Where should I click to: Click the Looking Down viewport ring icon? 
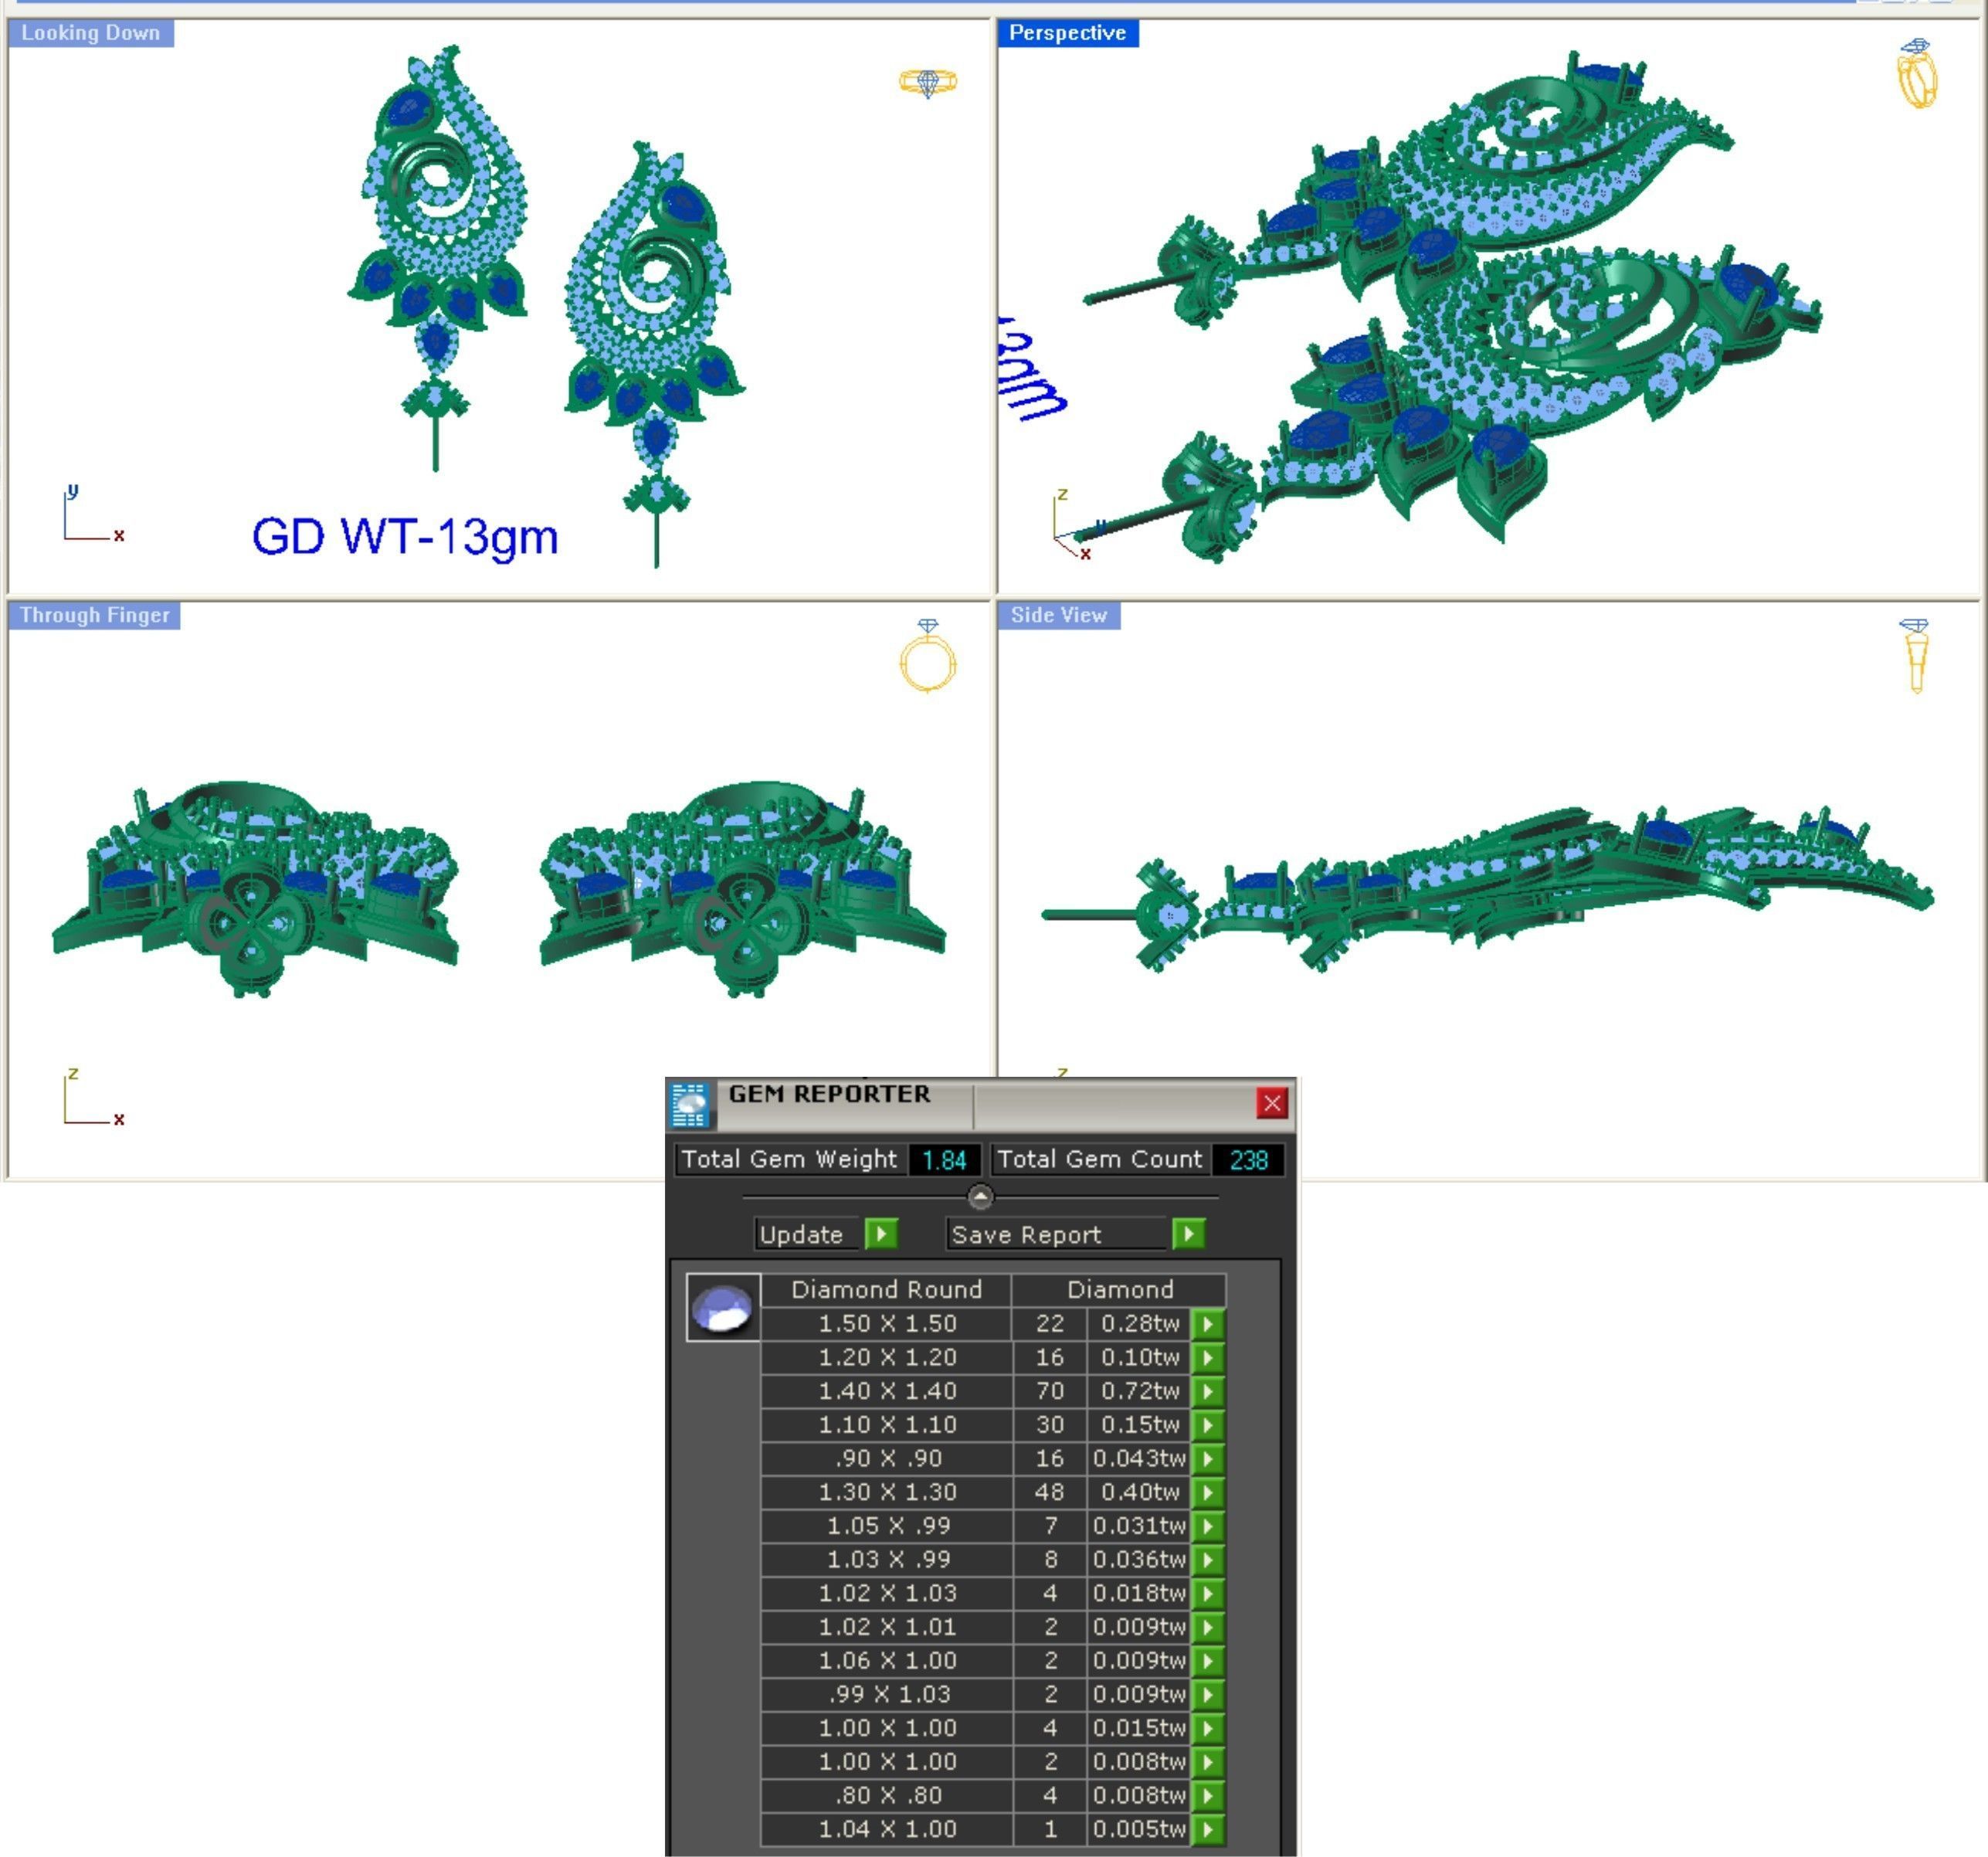click(x=927, y=82)
